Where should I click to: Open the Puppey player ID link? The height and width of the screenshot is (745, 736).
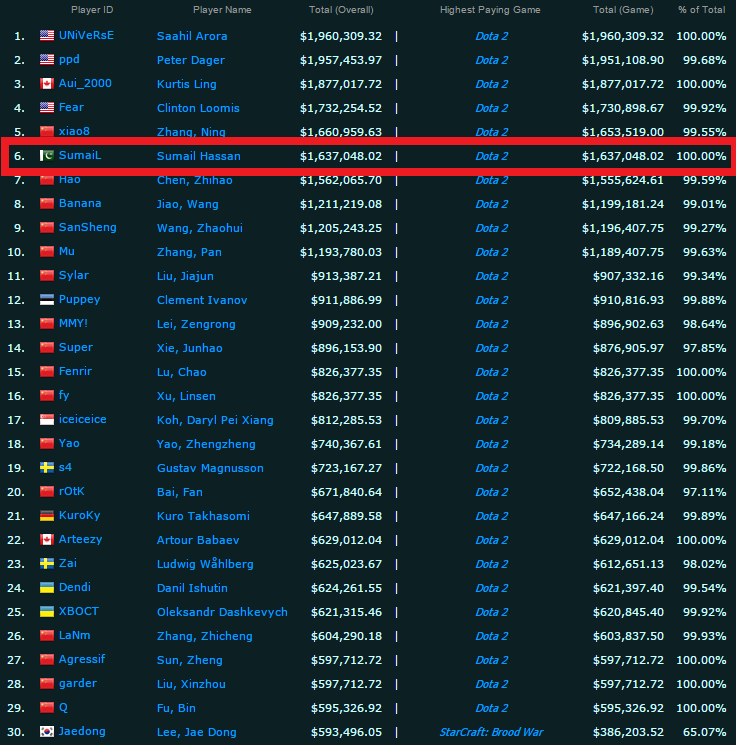79,299
